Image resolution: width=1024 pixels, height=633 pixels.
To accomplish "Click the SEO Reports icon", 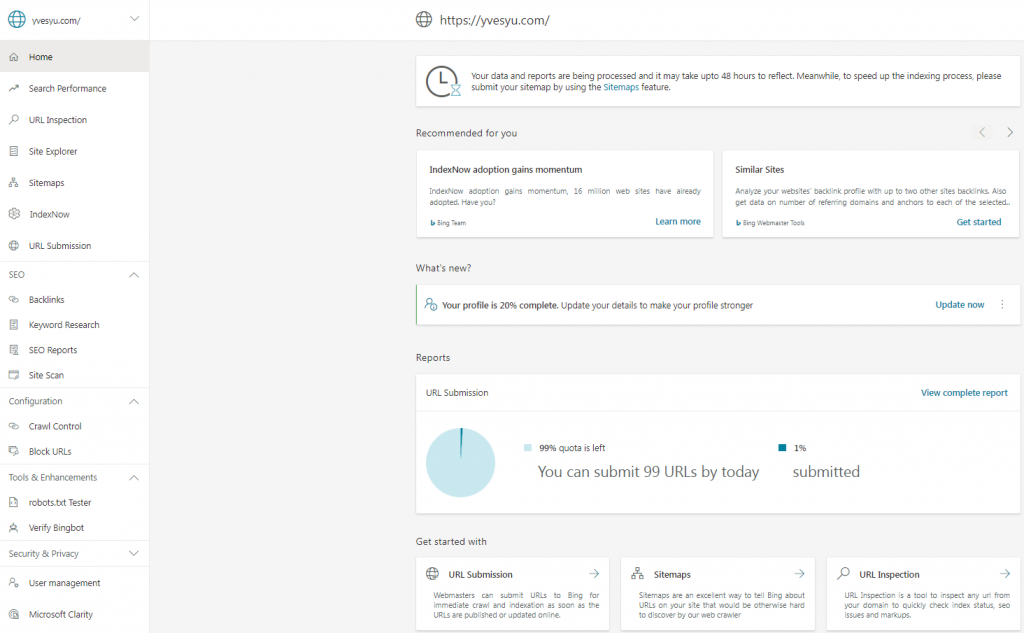I will pyautogui.click(x=14, y=350).
